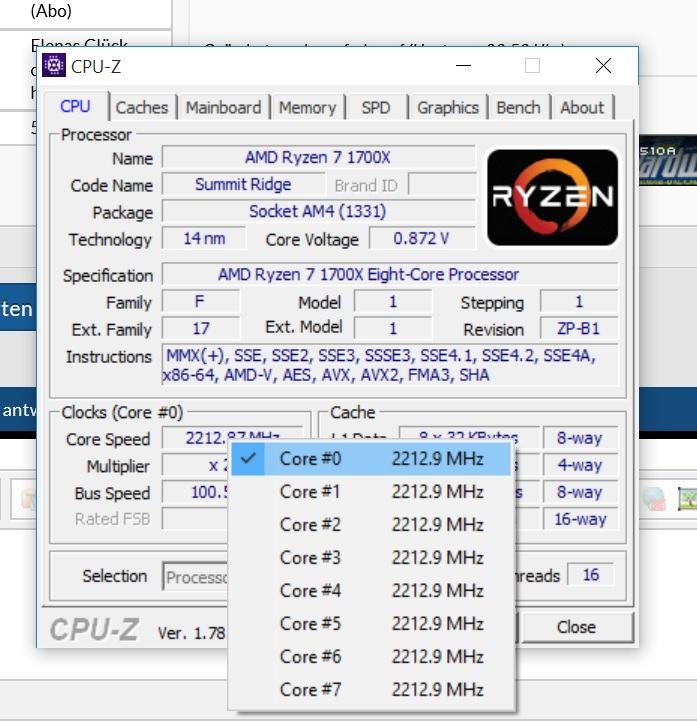Screen dimensions: 697x723
Task: Click the Core Speed value field
Action: 232,438
